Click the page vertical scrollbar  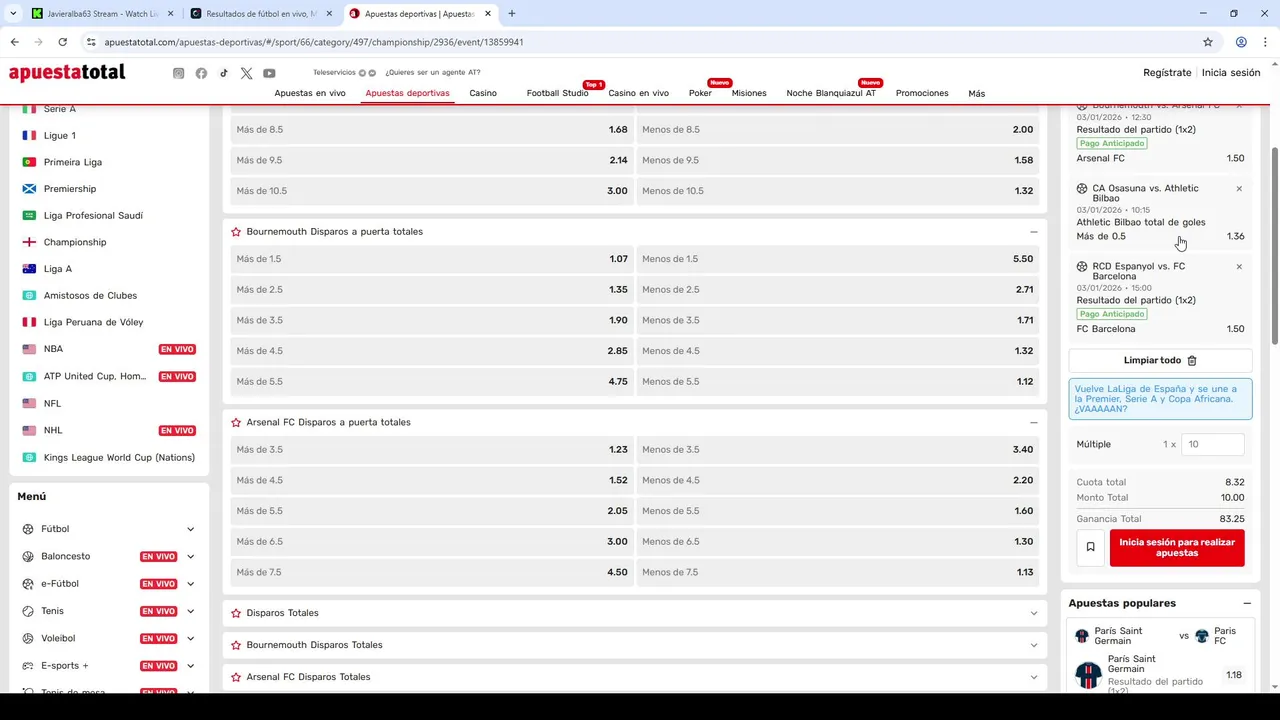click(1274, 245)
